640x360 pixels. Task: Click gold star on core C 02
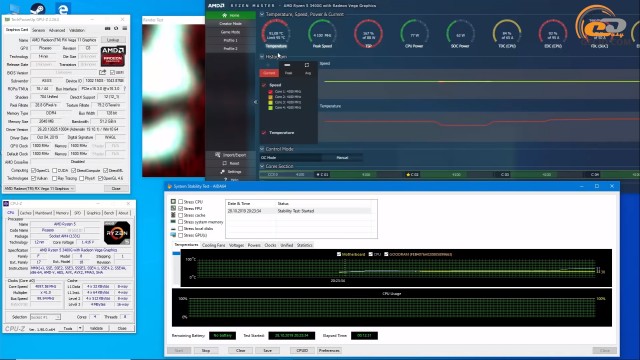(408, 174)
